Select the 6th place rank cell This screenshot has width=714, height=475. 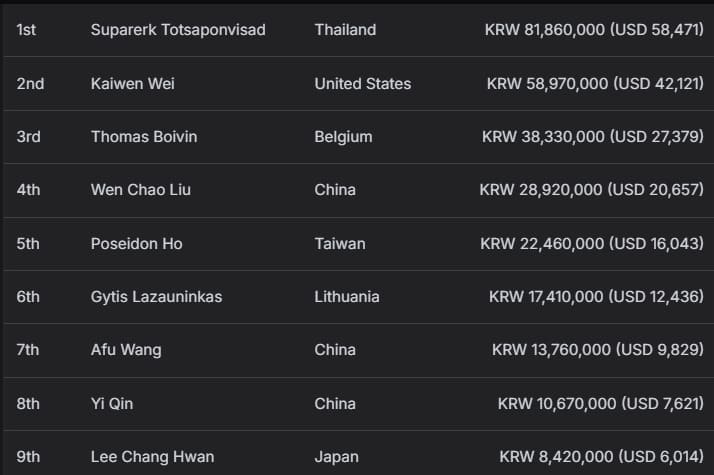pyautogui.click(x=28, y=297)
